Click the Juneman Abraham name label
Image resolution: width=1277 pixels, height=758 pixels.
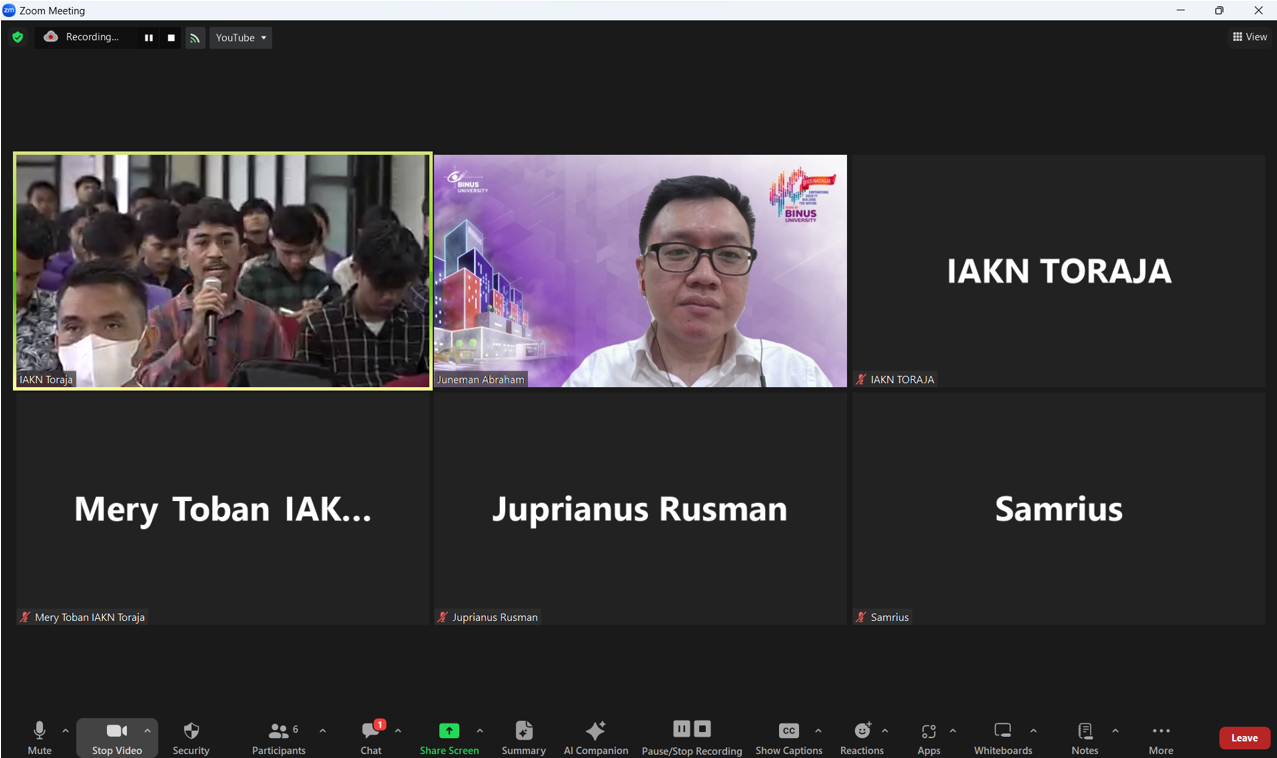tap(481, 380)
